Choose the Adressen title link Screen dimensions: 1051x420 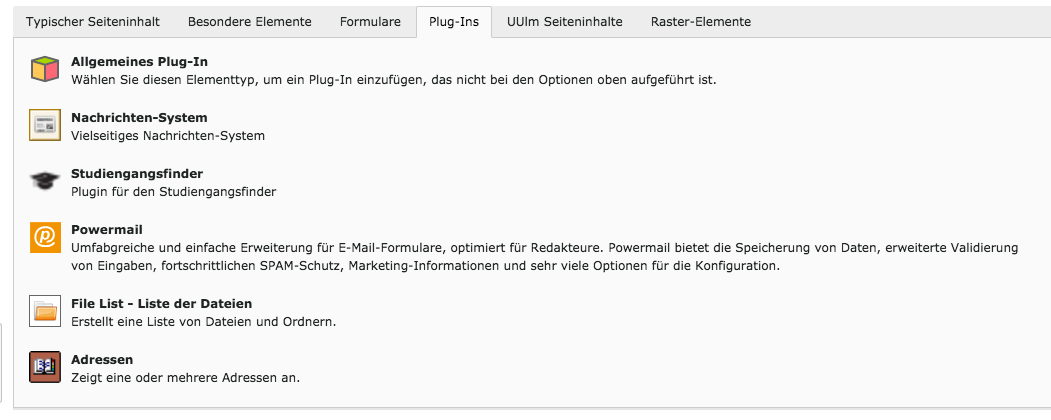[102, 360]
